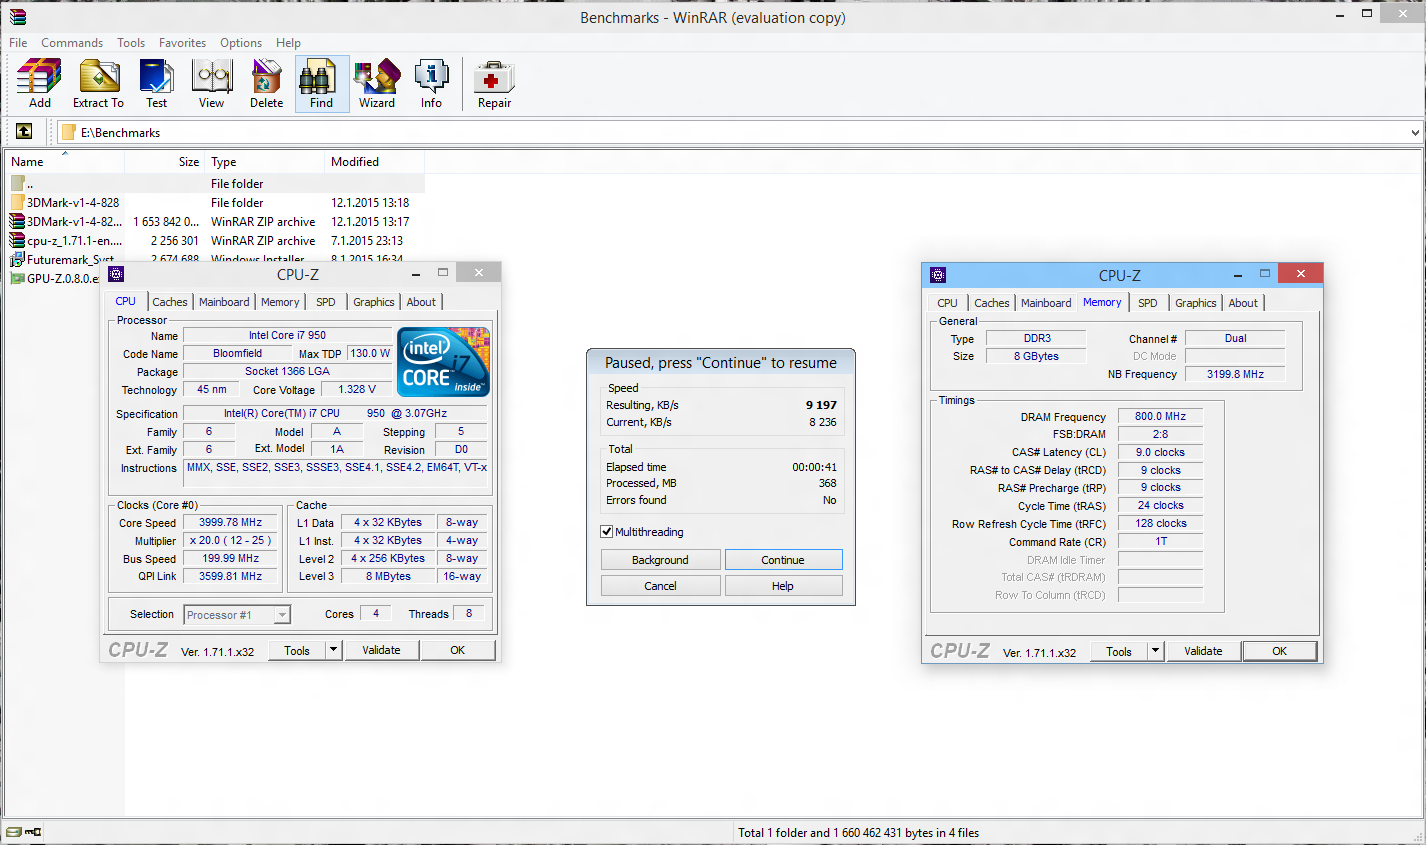The width and height of the screenshot is (1426, 845).
Task: Click Tools button in left CPU-Z window
Action: [x=297, y=650]
